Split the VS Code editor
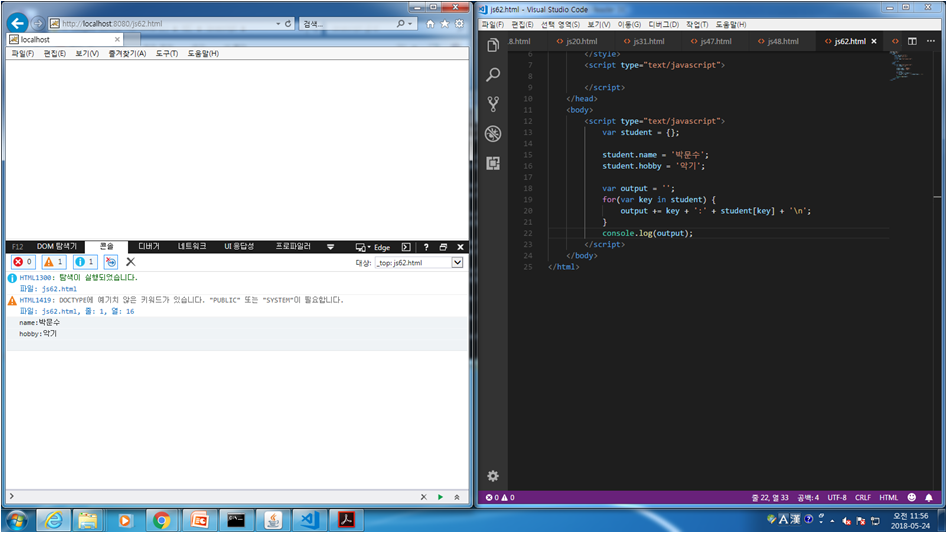The width and height of the screenshot is (947, 533). 912,41
